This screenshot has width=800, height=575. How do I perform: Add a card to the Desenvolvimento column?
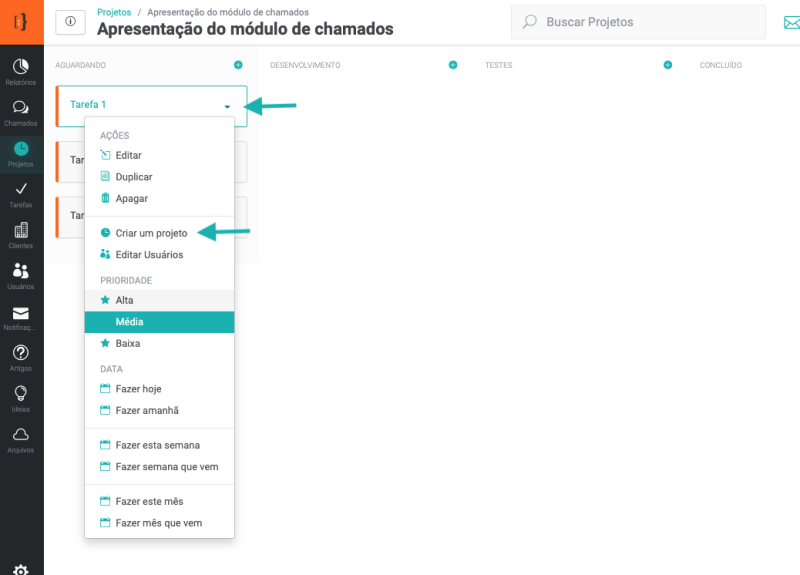coord(453,65)
